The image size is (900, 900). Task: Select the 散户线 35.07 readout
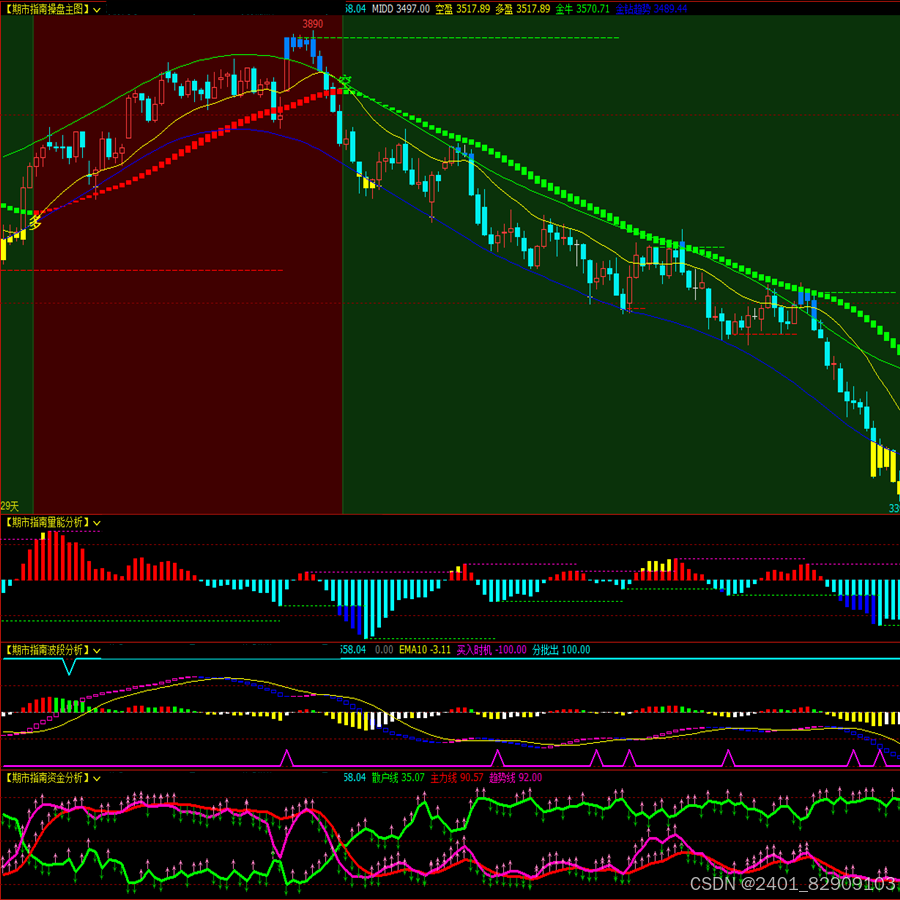398,778
